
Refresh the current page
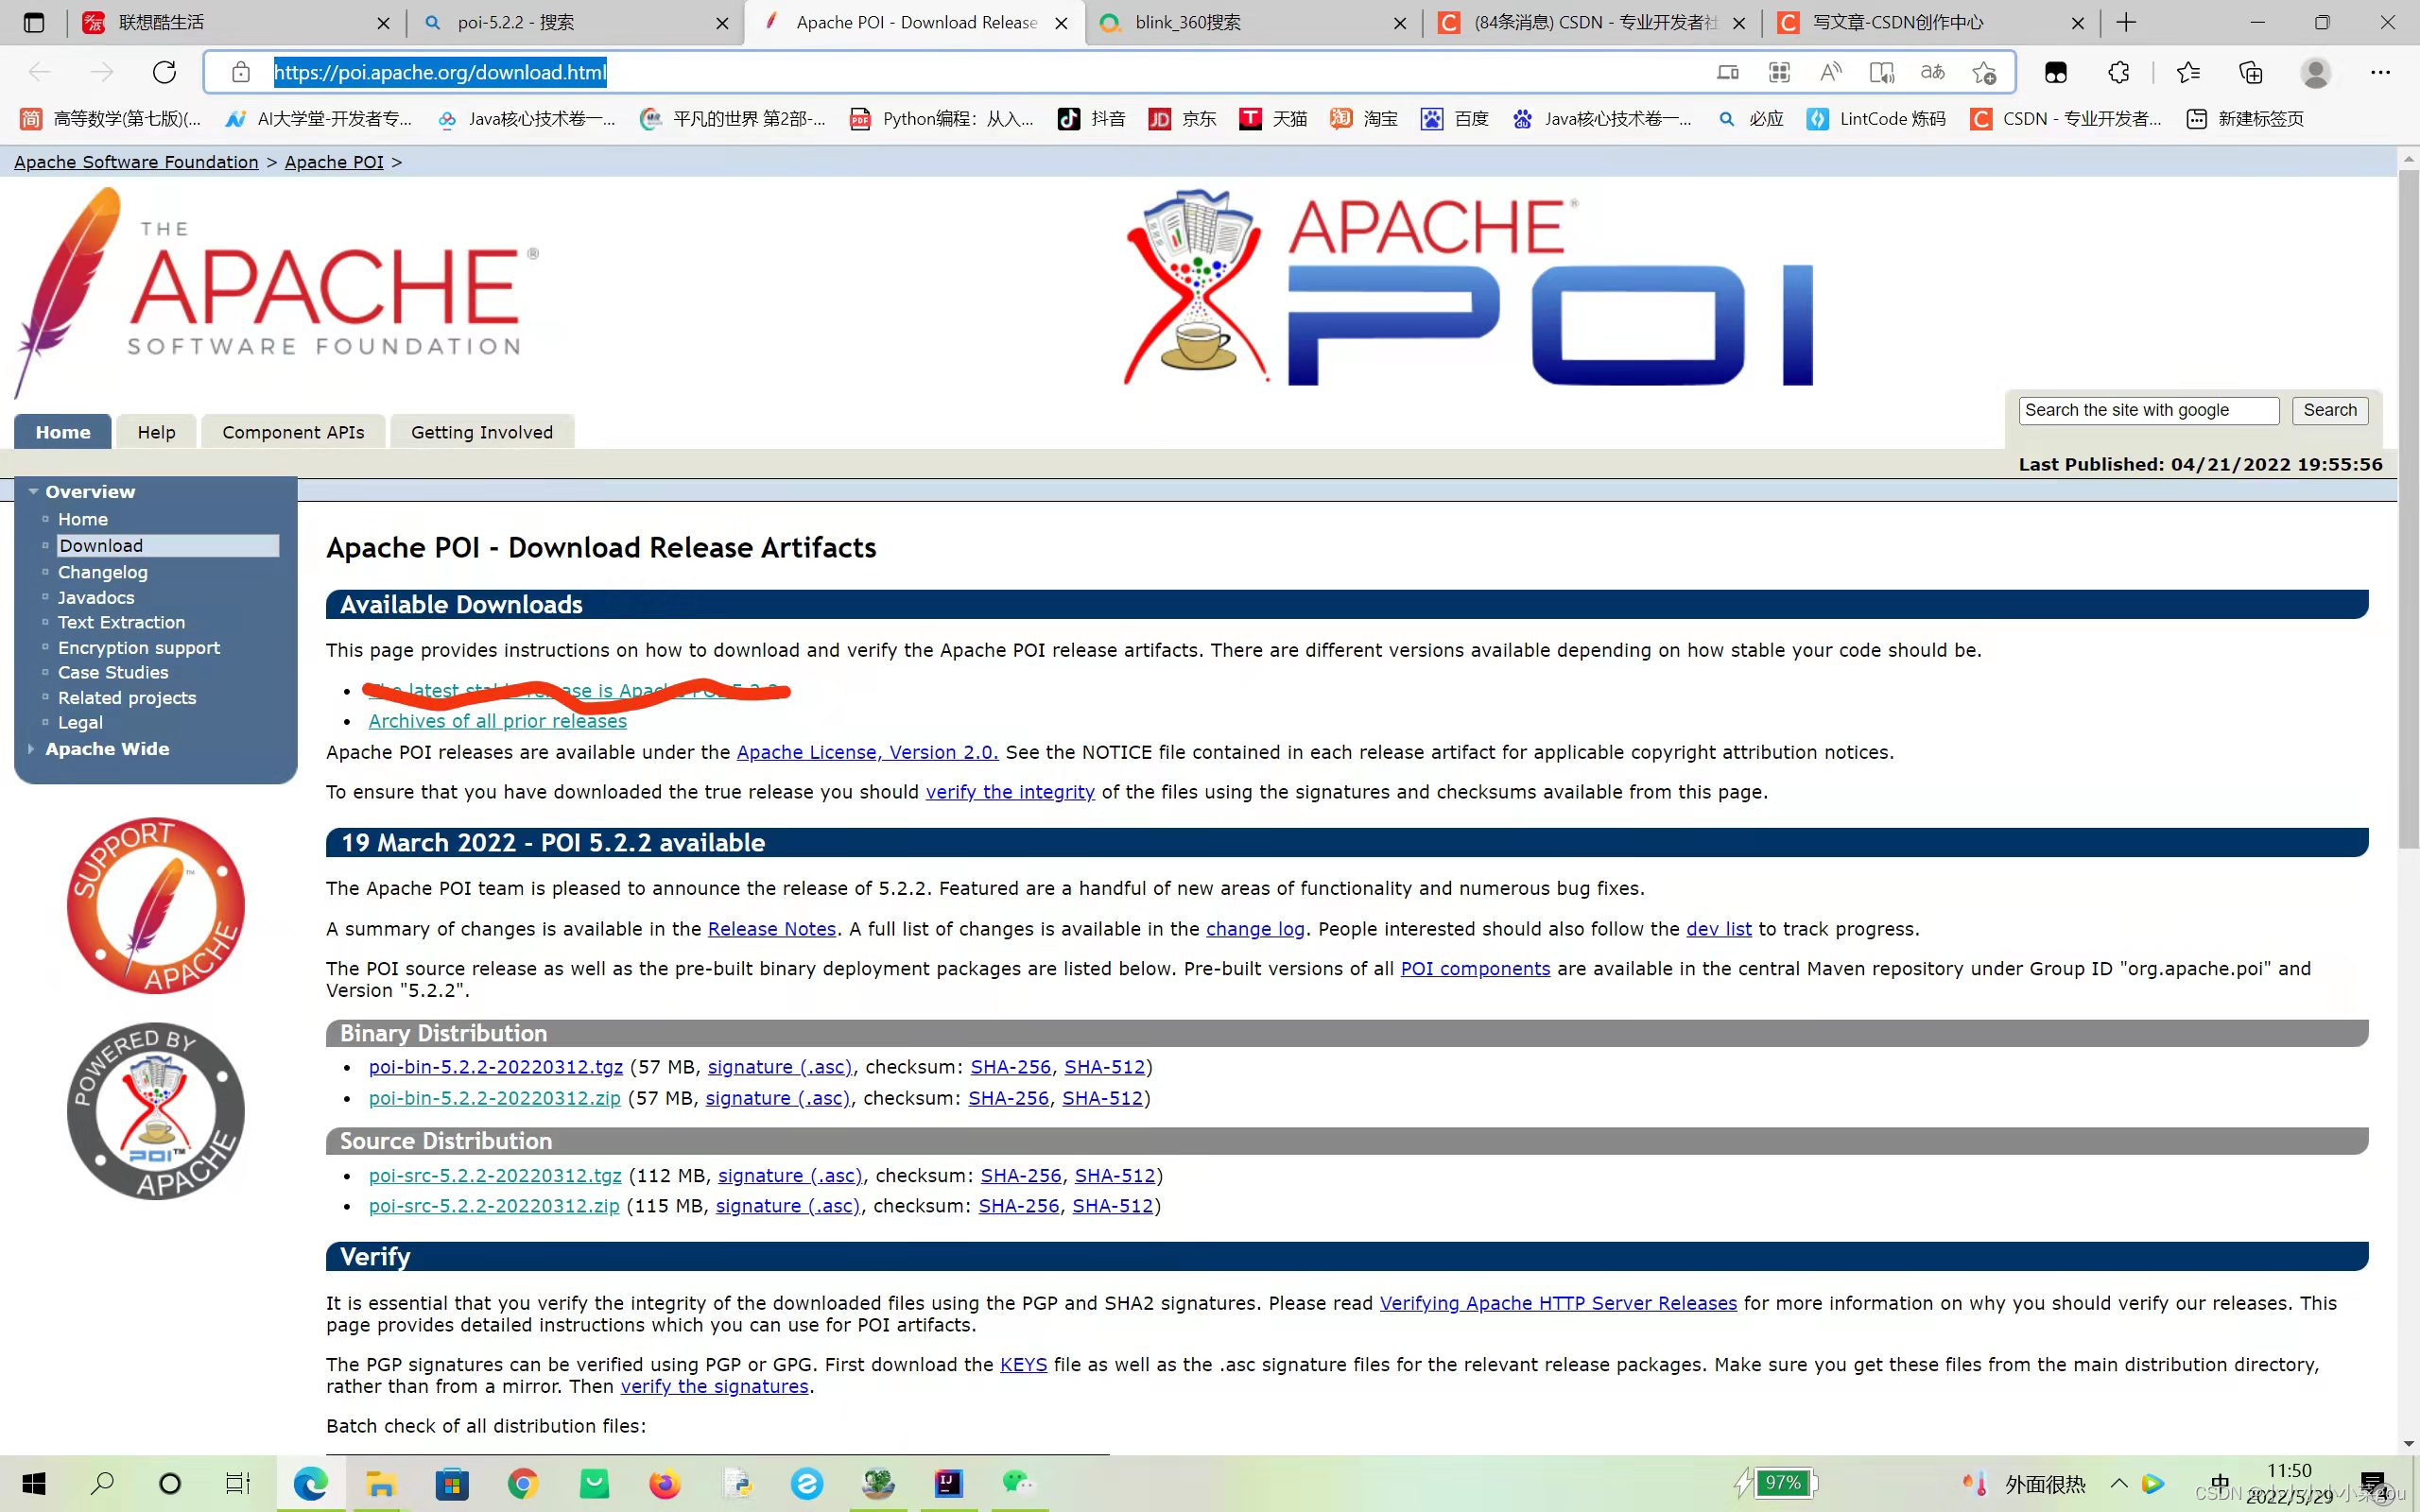coord(163,72)
